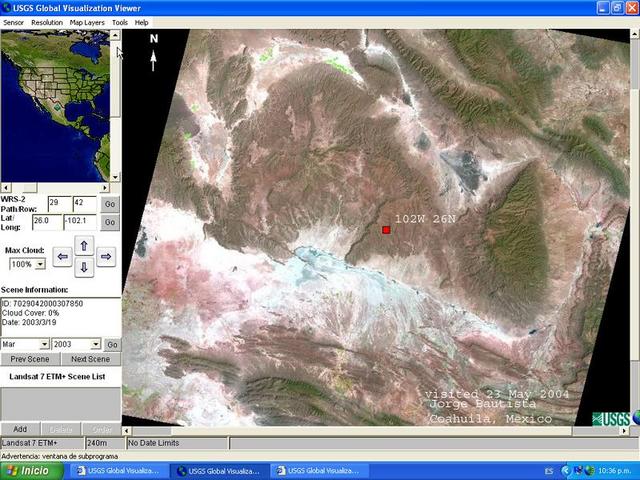
Task: Move scene right with the right arrow
Action: click(106, 257)
